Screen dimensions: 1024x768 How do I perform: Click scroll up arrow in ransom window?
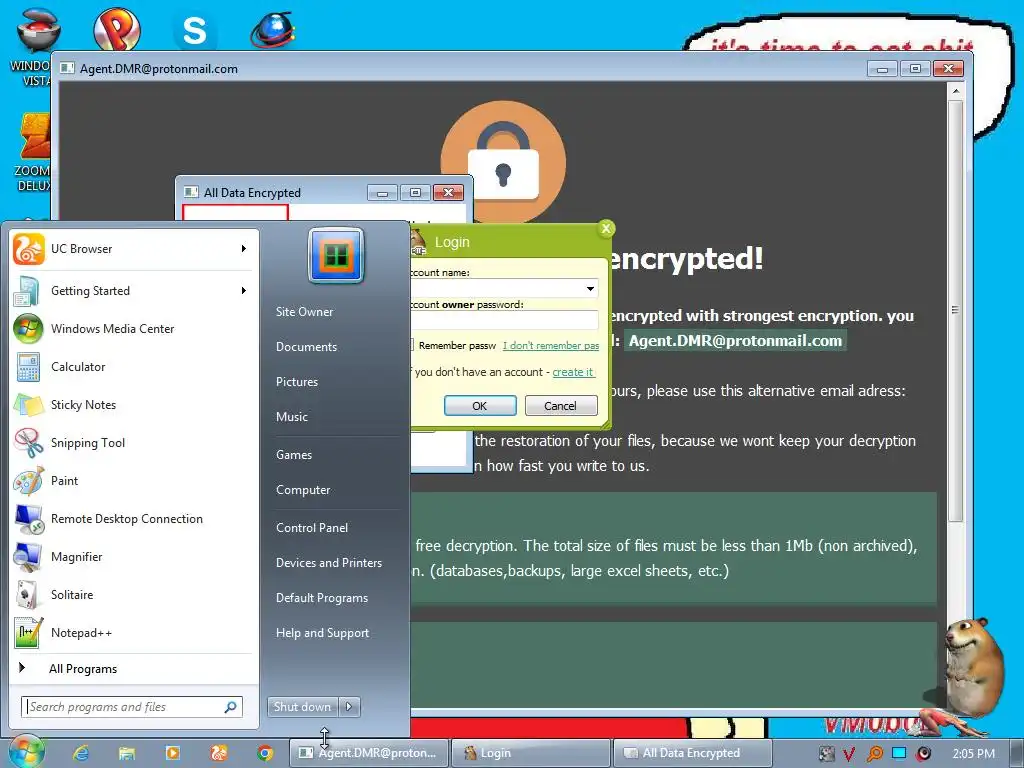[955, 91]
